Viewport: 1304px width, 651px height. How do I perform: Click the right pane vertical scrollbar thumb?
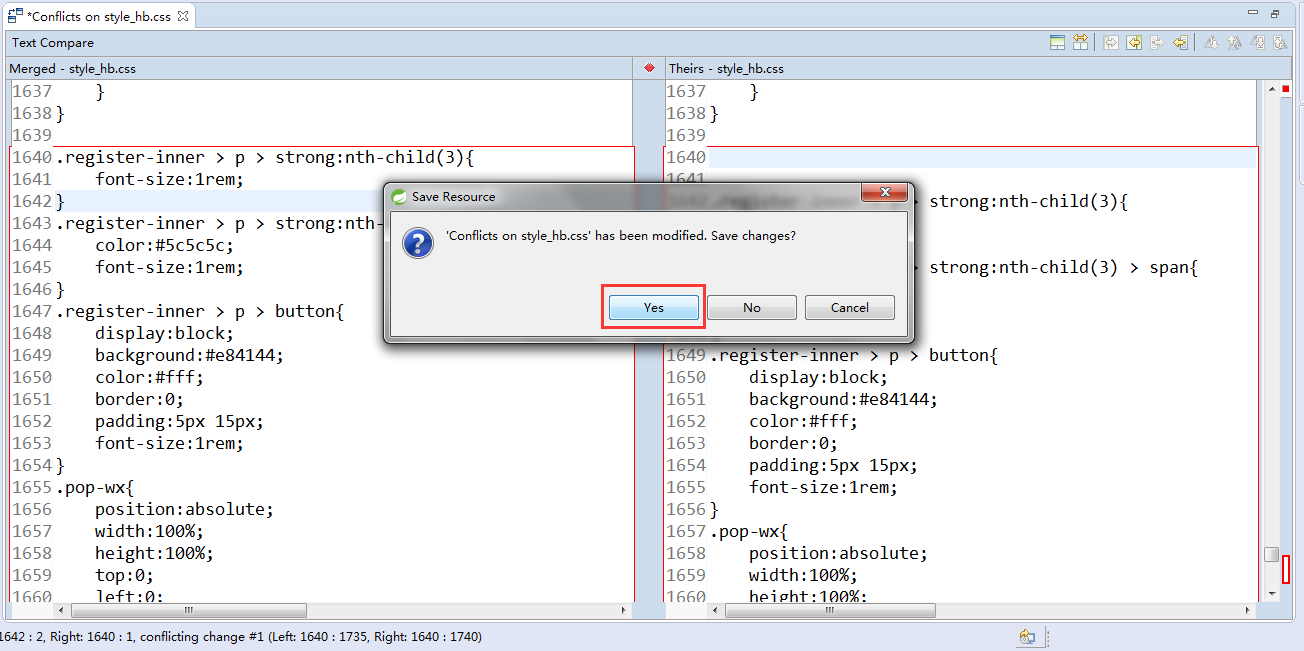1270,554
